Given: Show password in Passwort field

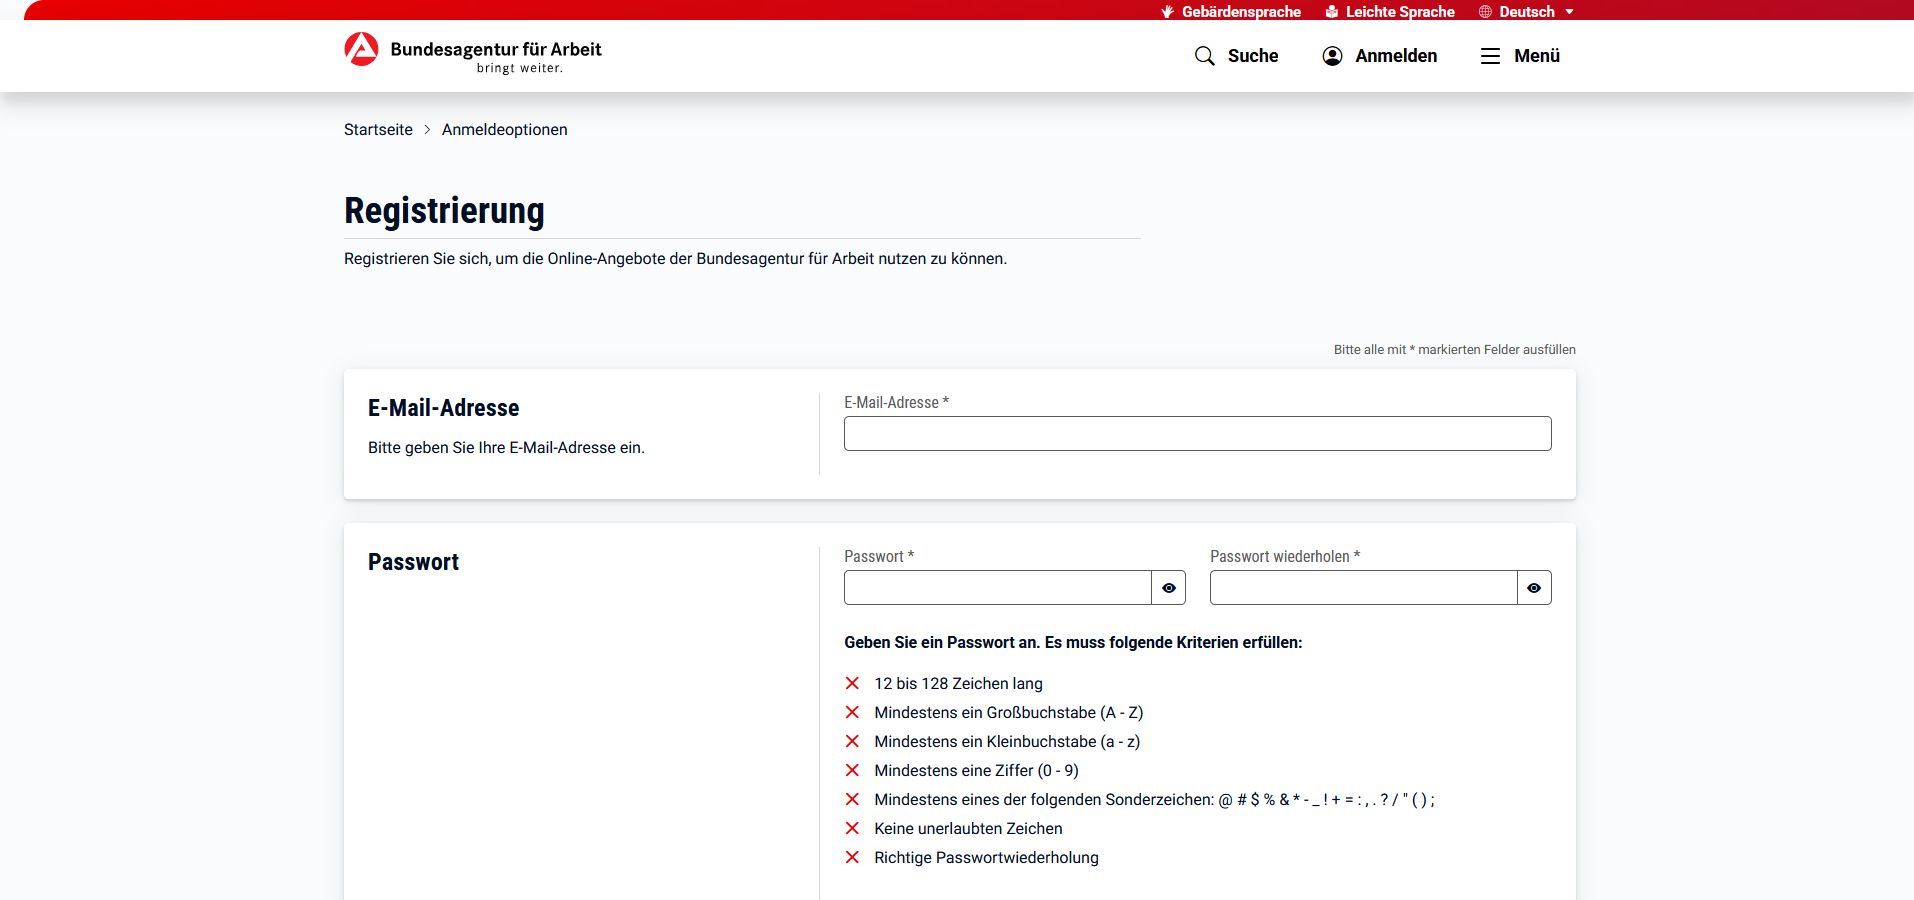Looking at the screenshot, I should coord(1168,588).
